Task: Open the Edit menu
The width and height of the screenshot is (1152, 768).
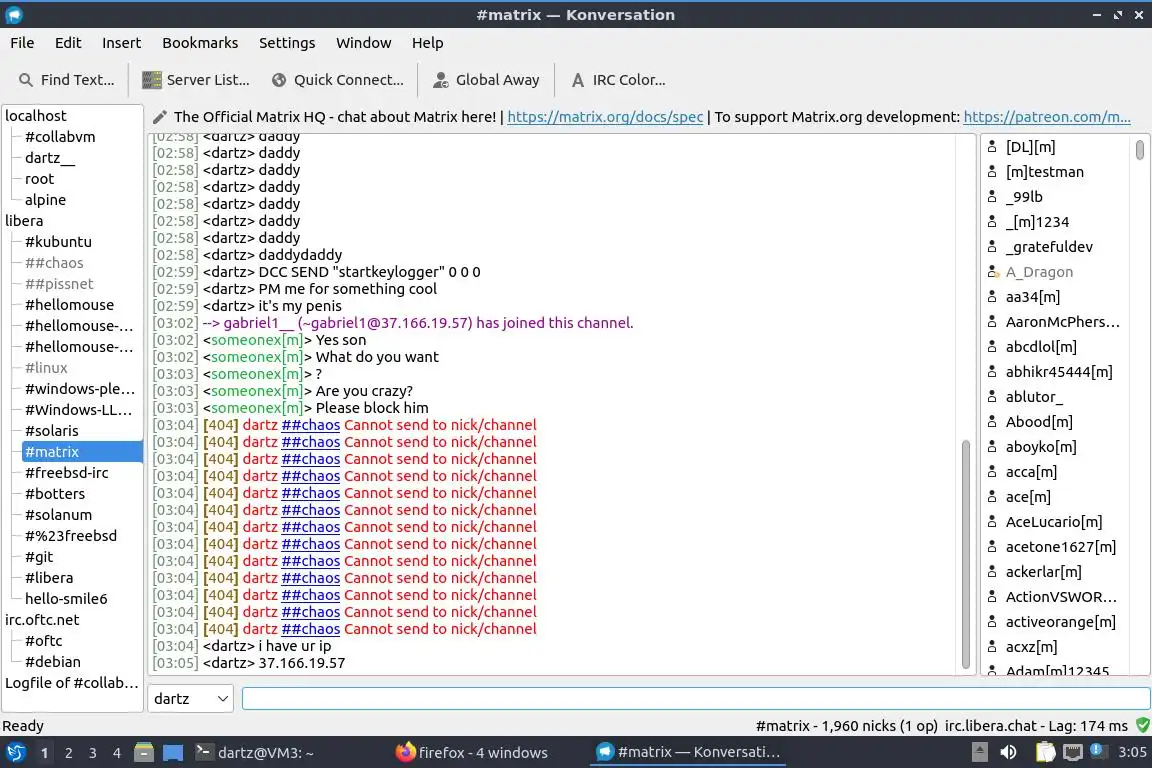Action: click(x=68, y=43)
